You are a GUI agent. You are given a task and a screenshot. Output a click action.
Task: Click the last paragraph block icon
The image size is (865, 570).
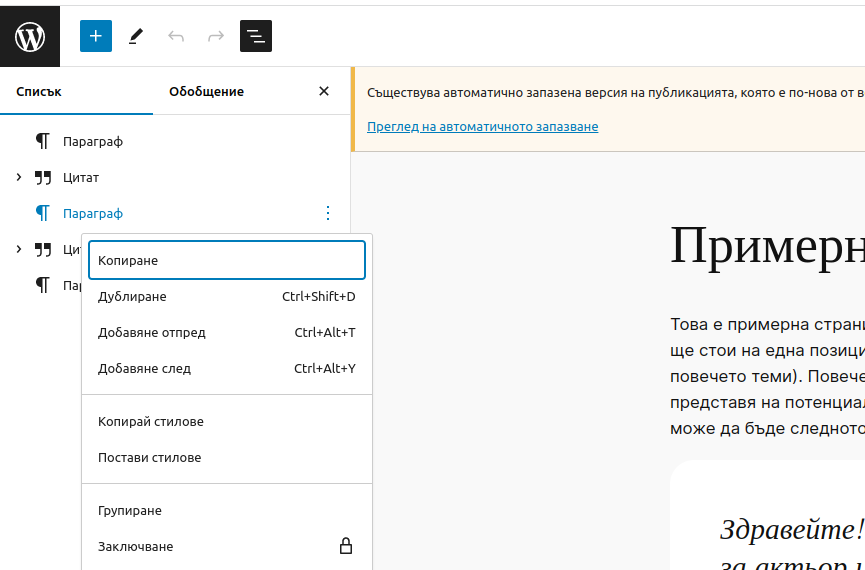[43, 285]
